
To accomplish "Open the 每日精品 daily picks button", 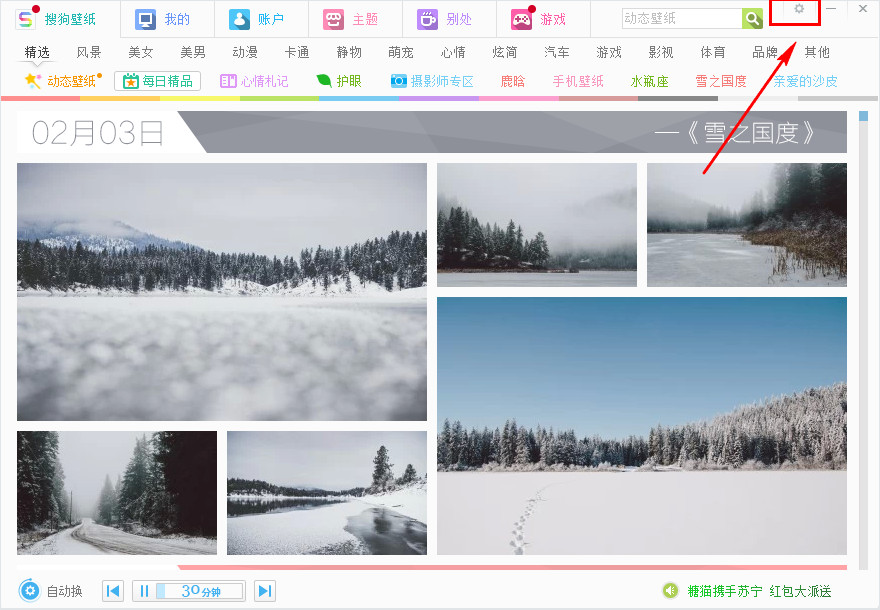I will click(x=158, y=81).
